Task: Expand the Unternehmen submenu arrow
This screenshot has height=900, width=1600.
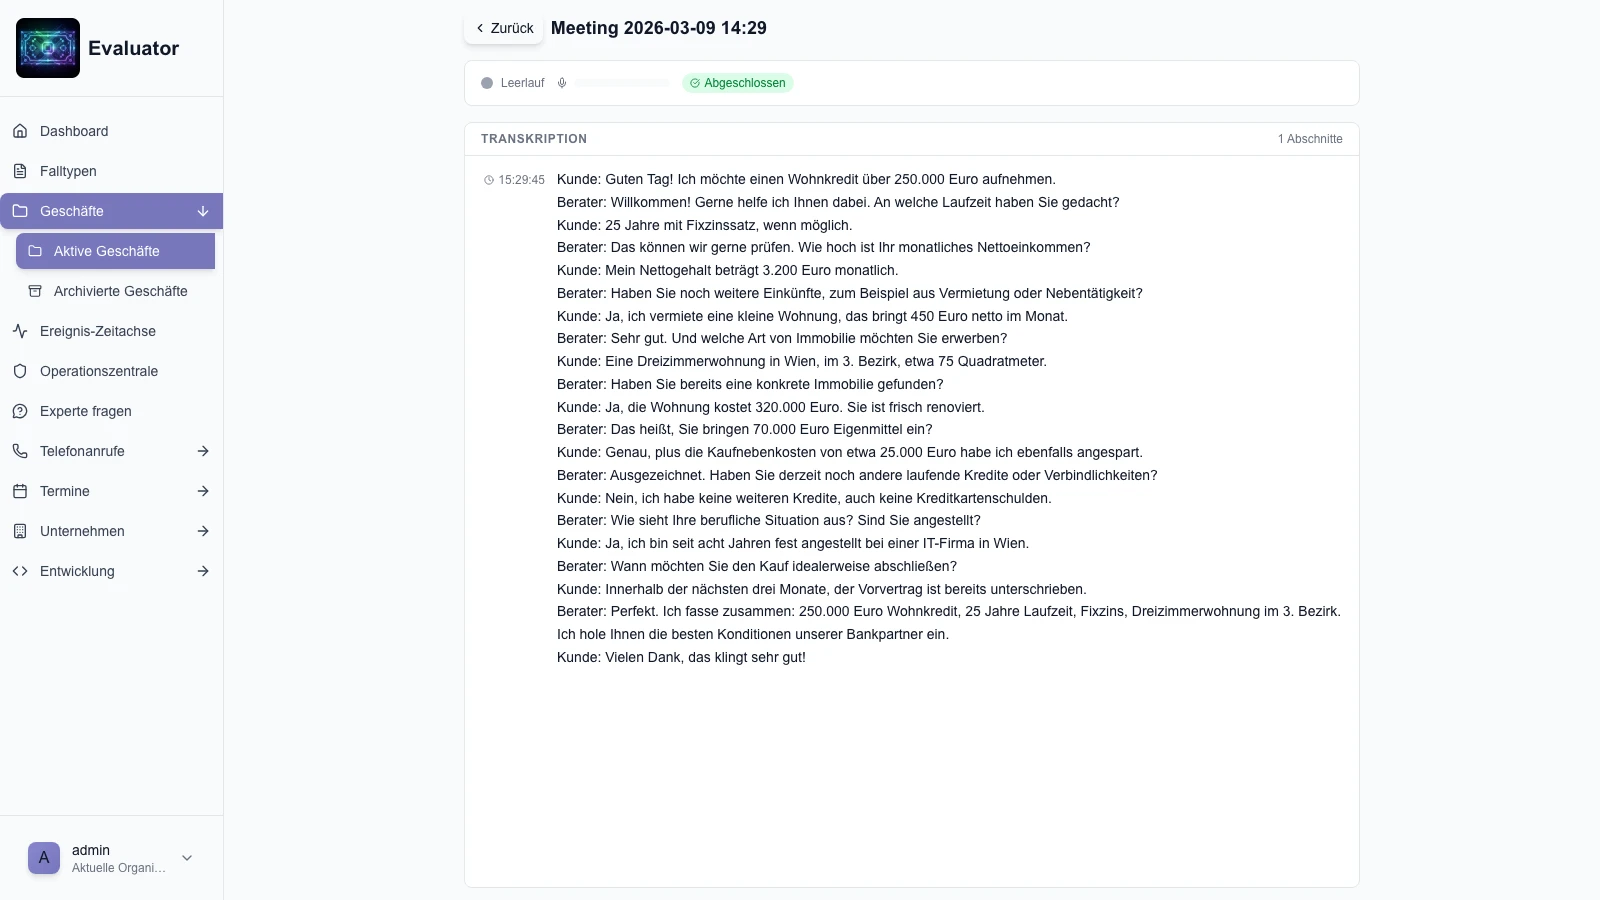Action: 203,531
